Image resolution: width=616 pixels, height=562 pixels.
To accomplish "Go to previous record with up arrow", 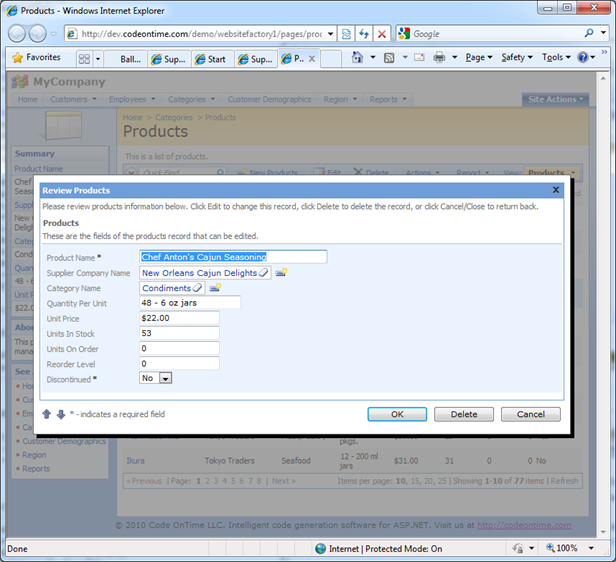I will (46, 414).
